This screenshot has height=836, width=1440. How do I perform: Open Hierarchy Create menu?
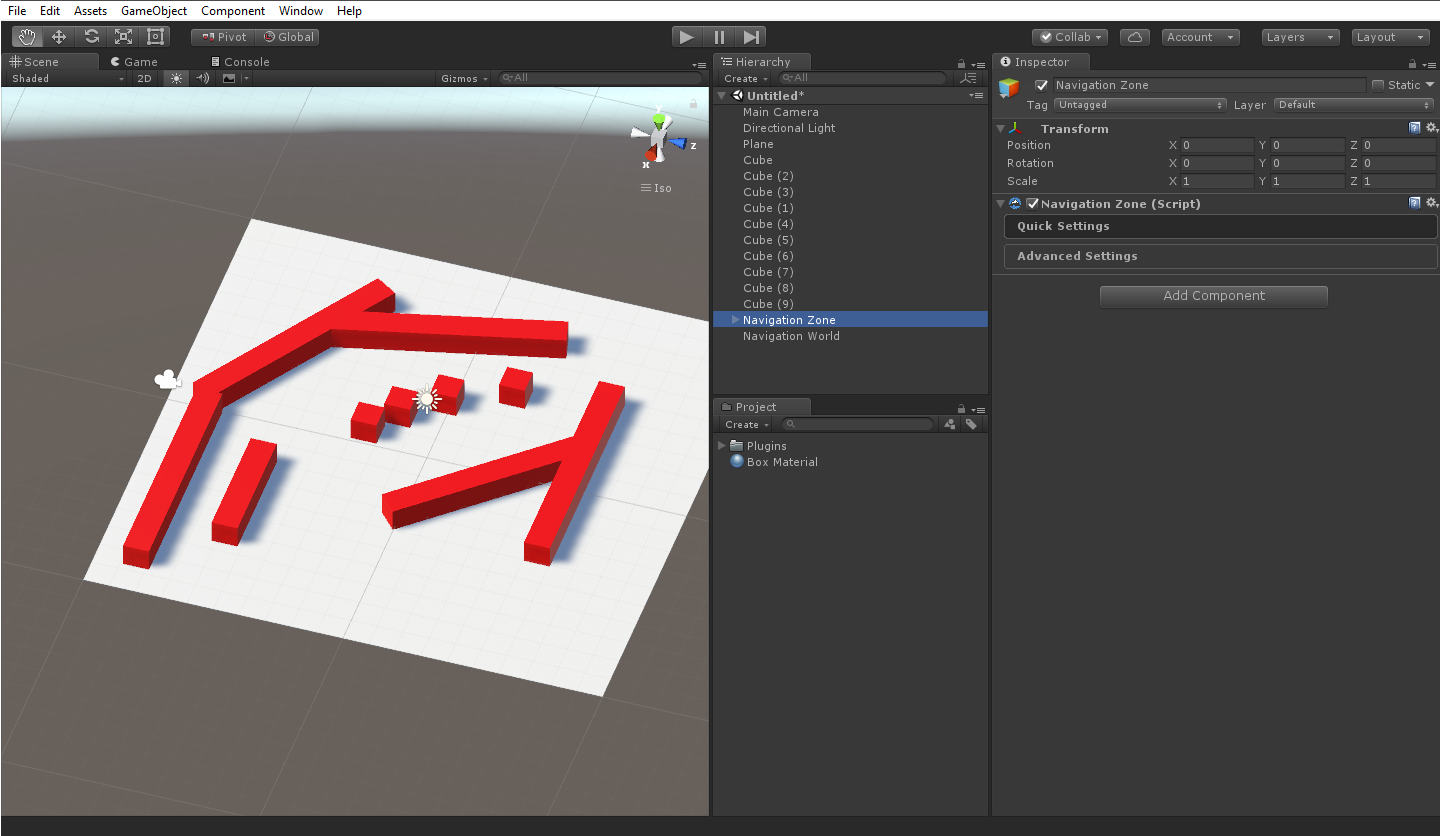tap(746, 78)
